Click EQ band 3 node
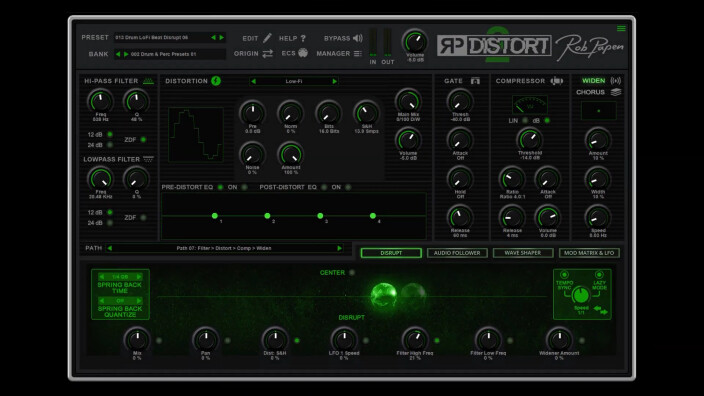Viewport: 704px width, 396px height. point(320,216)
